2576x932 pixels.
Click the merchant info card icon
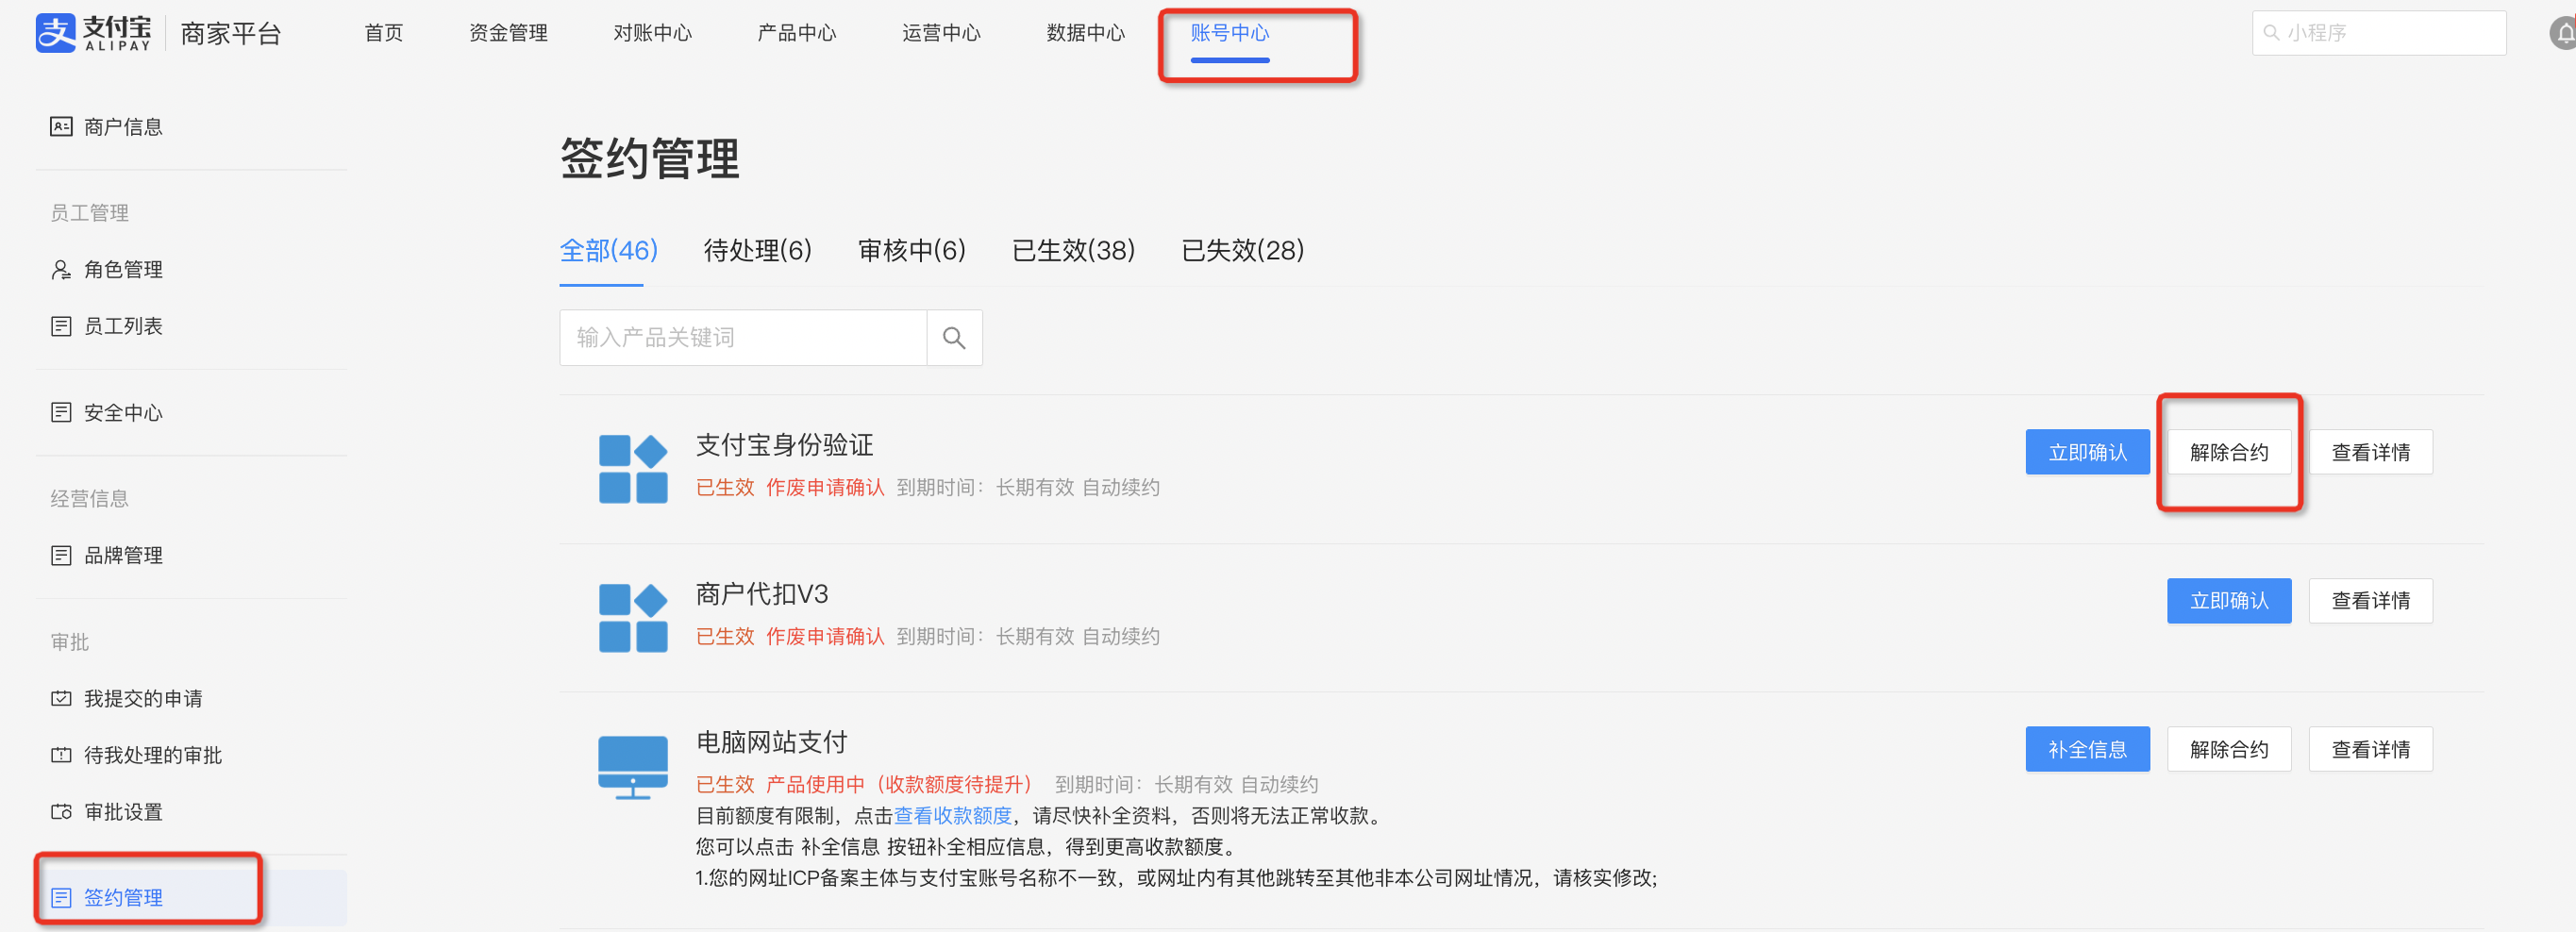click(x=61, y=126)
